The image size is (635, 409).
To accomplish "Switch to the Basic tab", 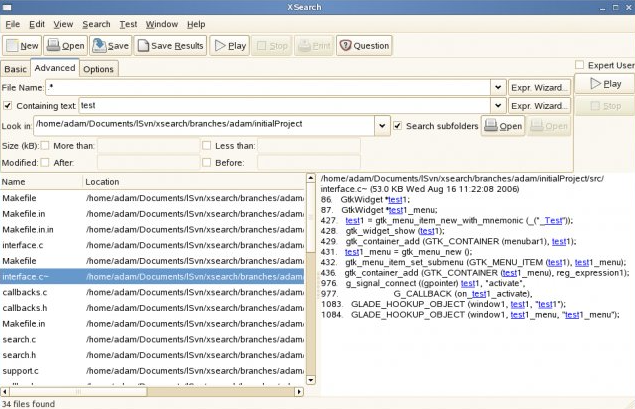I will click(x=15, y=69).
